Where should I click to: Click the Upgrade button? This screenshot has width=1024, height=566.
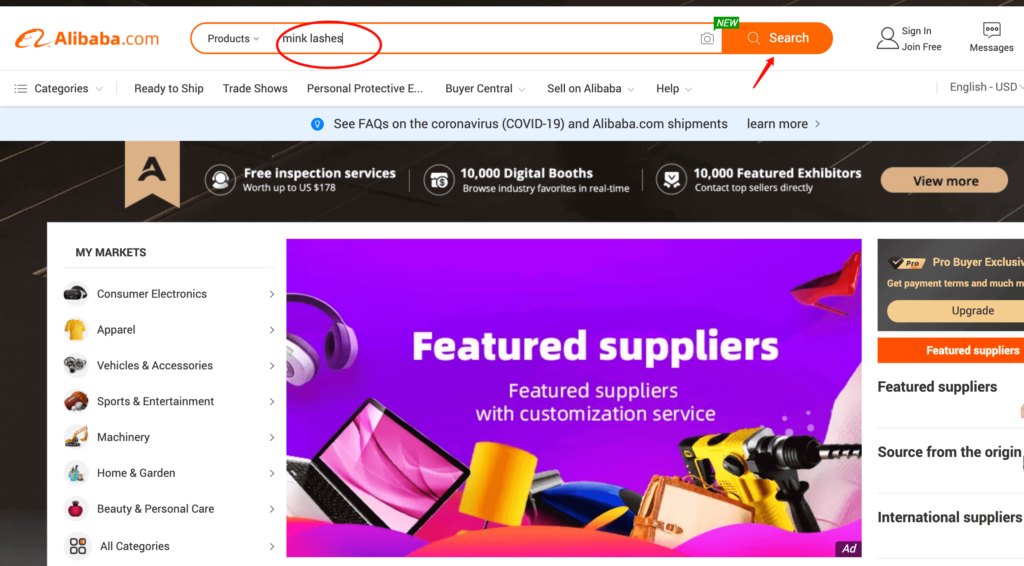[955, 311]
